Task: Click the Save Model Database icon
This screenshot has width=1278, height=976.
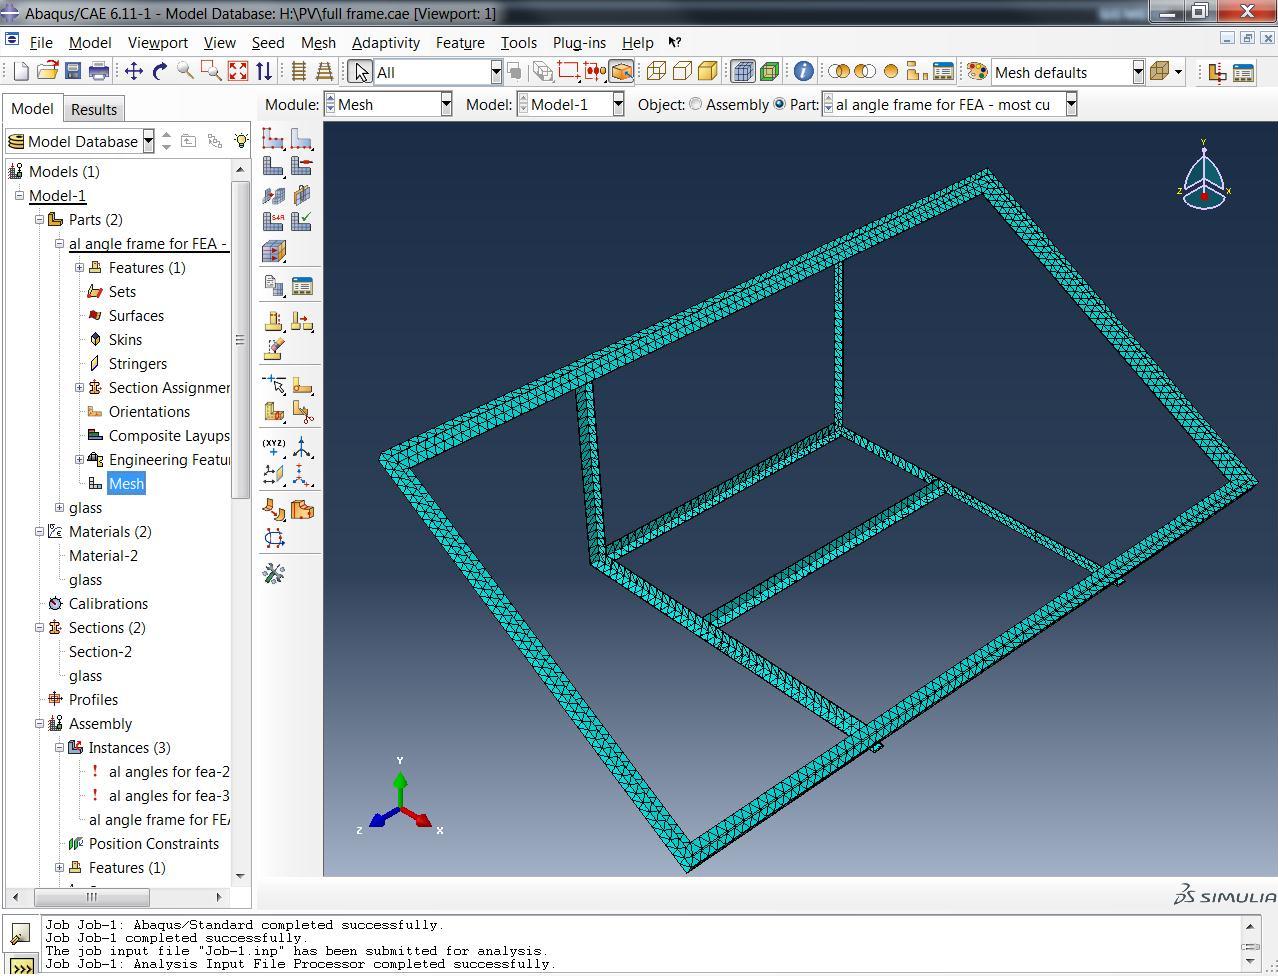Action: [73, 72]
